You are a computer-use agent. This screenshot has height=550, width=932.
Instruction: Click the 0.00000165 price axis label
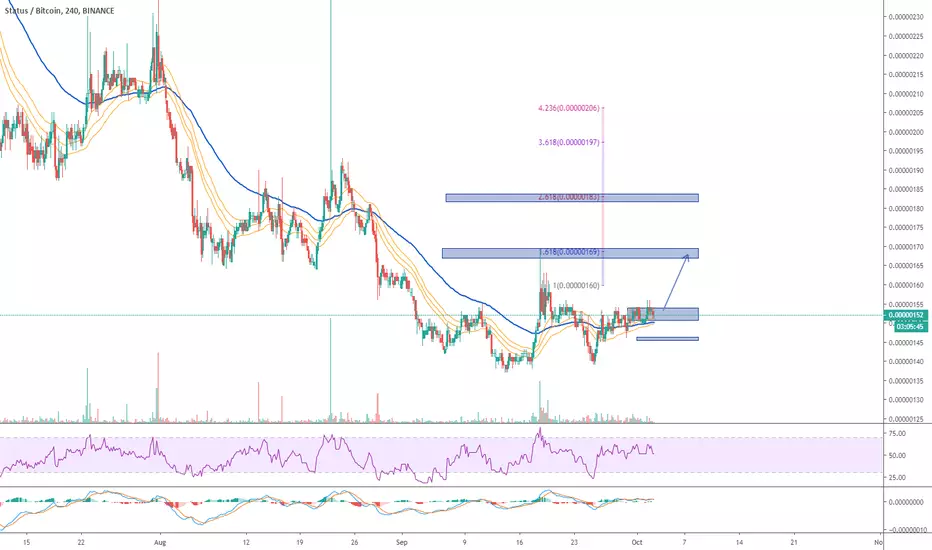pos(906,266)
